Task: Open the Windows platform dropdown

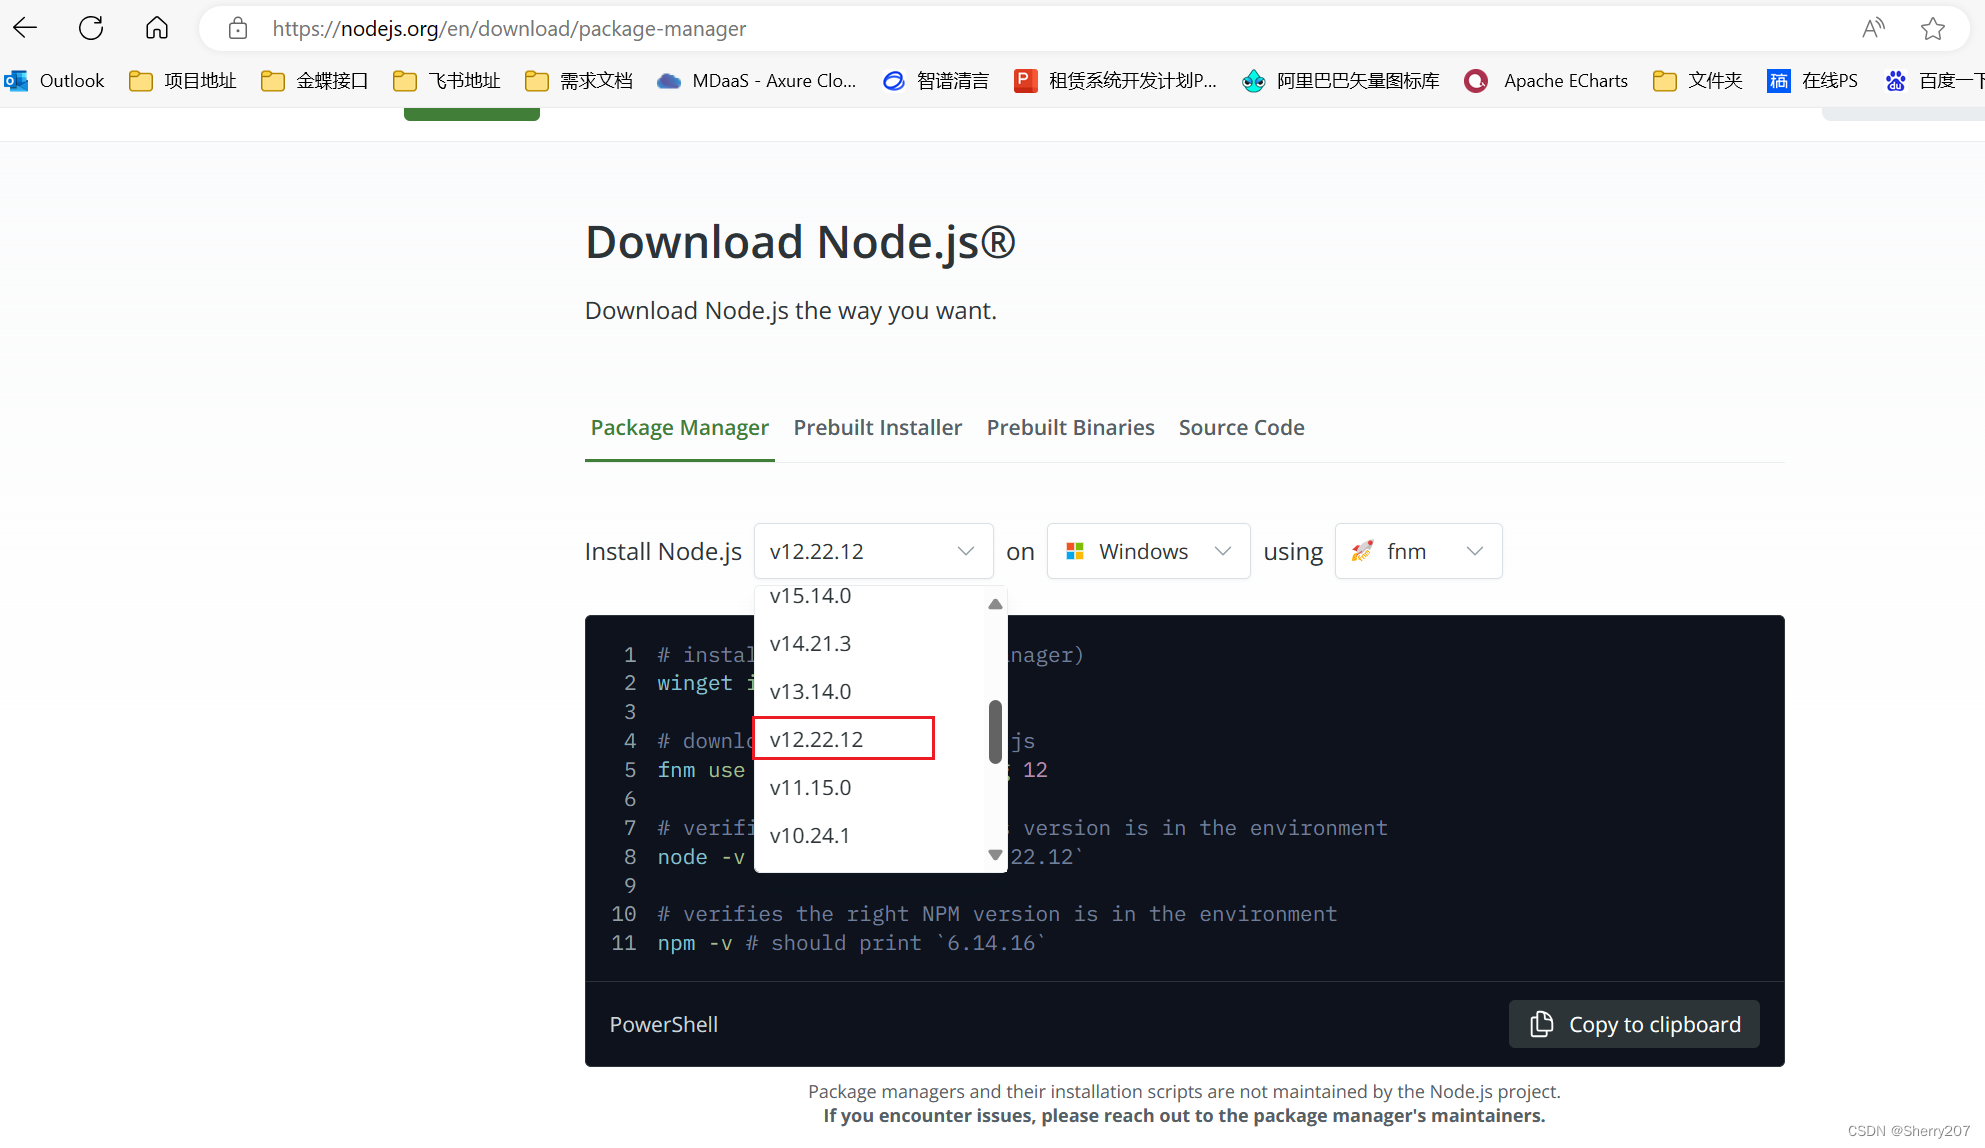Action: coord(1148,551)
